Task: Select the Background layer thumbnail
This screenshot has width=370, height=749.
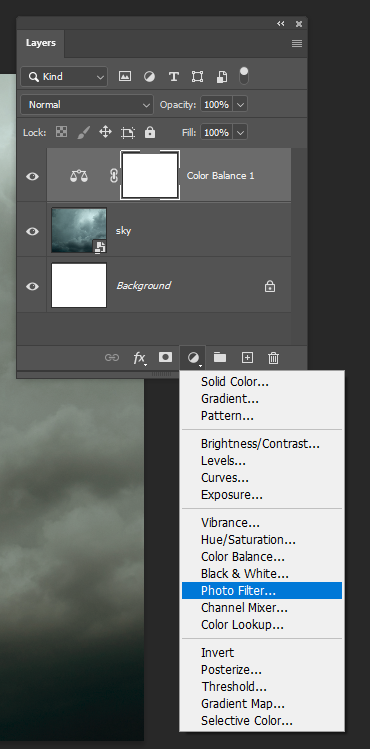Action: point(79,285)
